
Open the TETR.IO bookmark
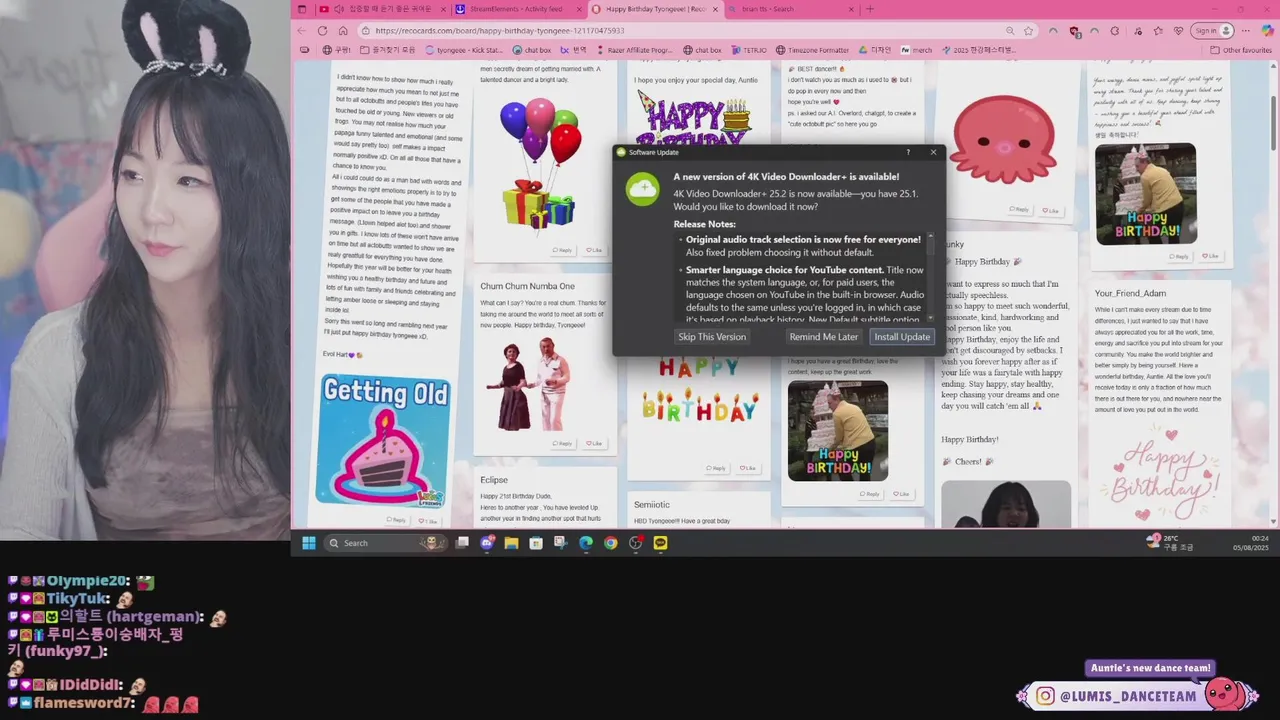coord(749,50)
